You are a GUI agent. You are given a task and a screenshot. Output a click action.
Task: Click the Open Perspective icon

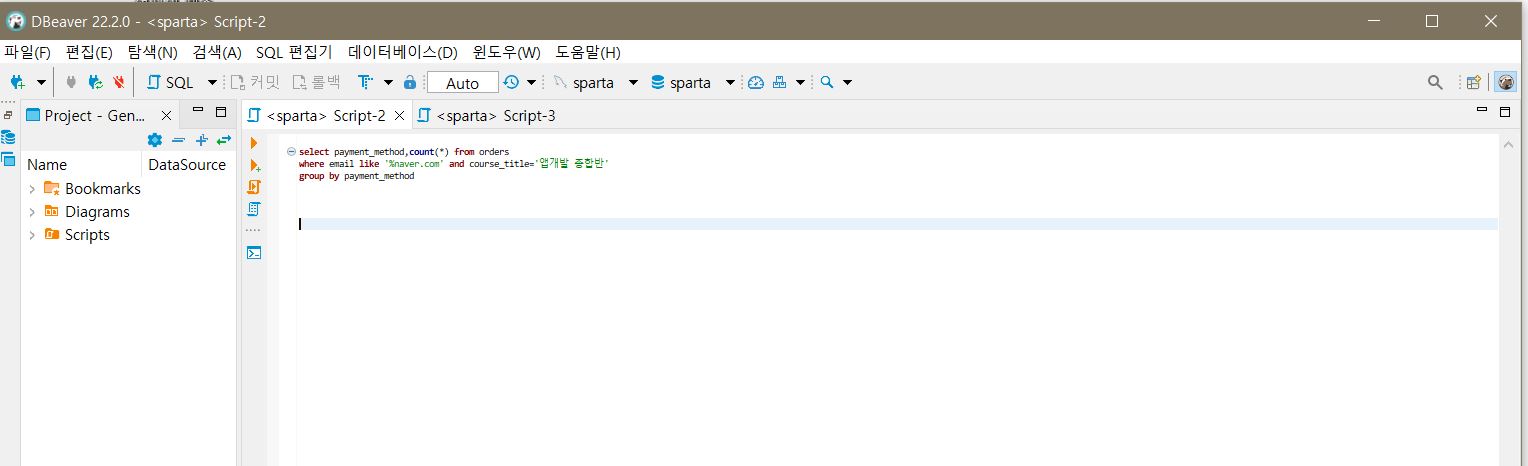point(1473,83)
